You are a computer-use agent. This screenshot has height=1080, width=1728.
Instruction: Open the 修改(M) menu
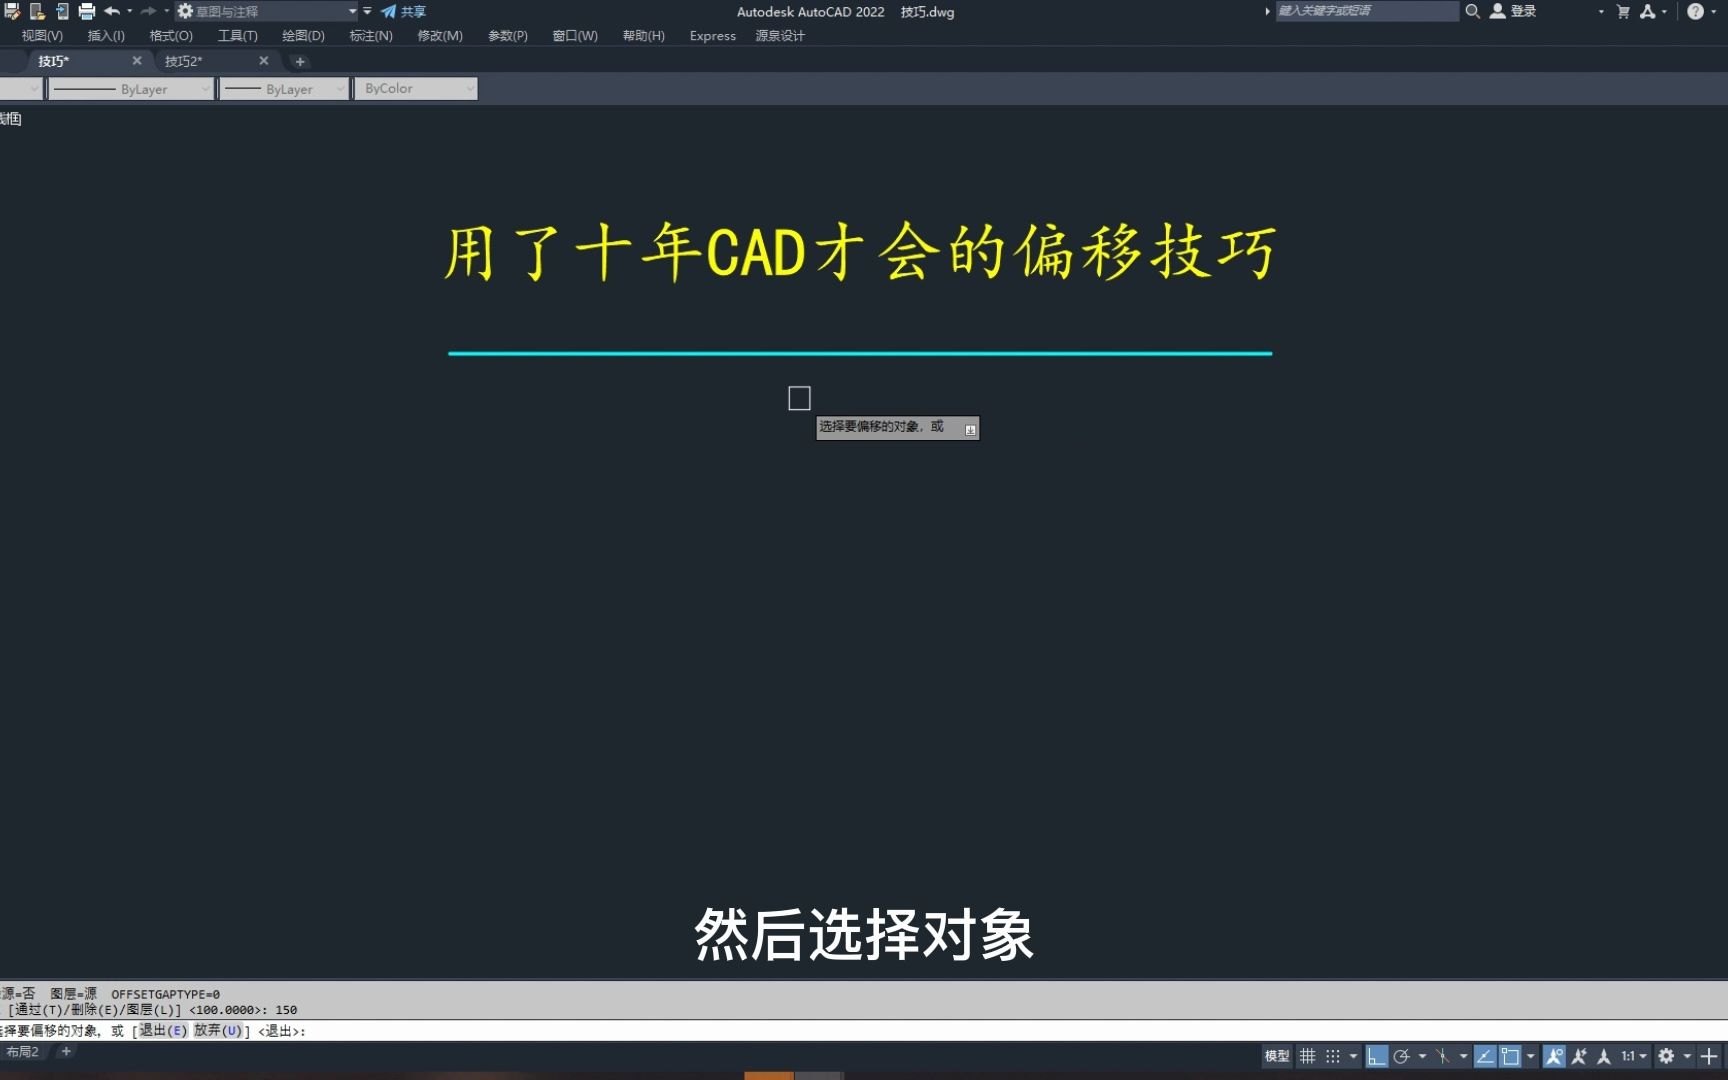(x=439, y=35)
